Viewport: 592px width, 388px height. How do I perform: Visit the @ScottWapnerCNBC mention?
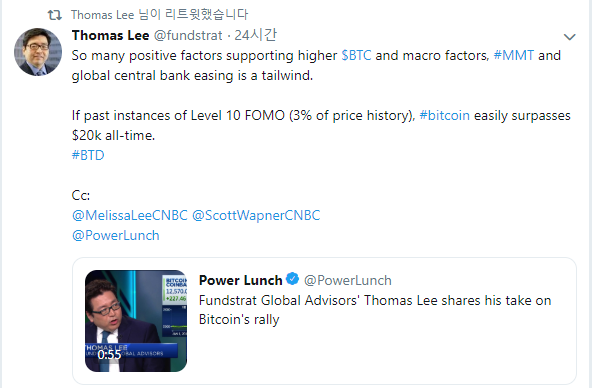tap(256, 215)
